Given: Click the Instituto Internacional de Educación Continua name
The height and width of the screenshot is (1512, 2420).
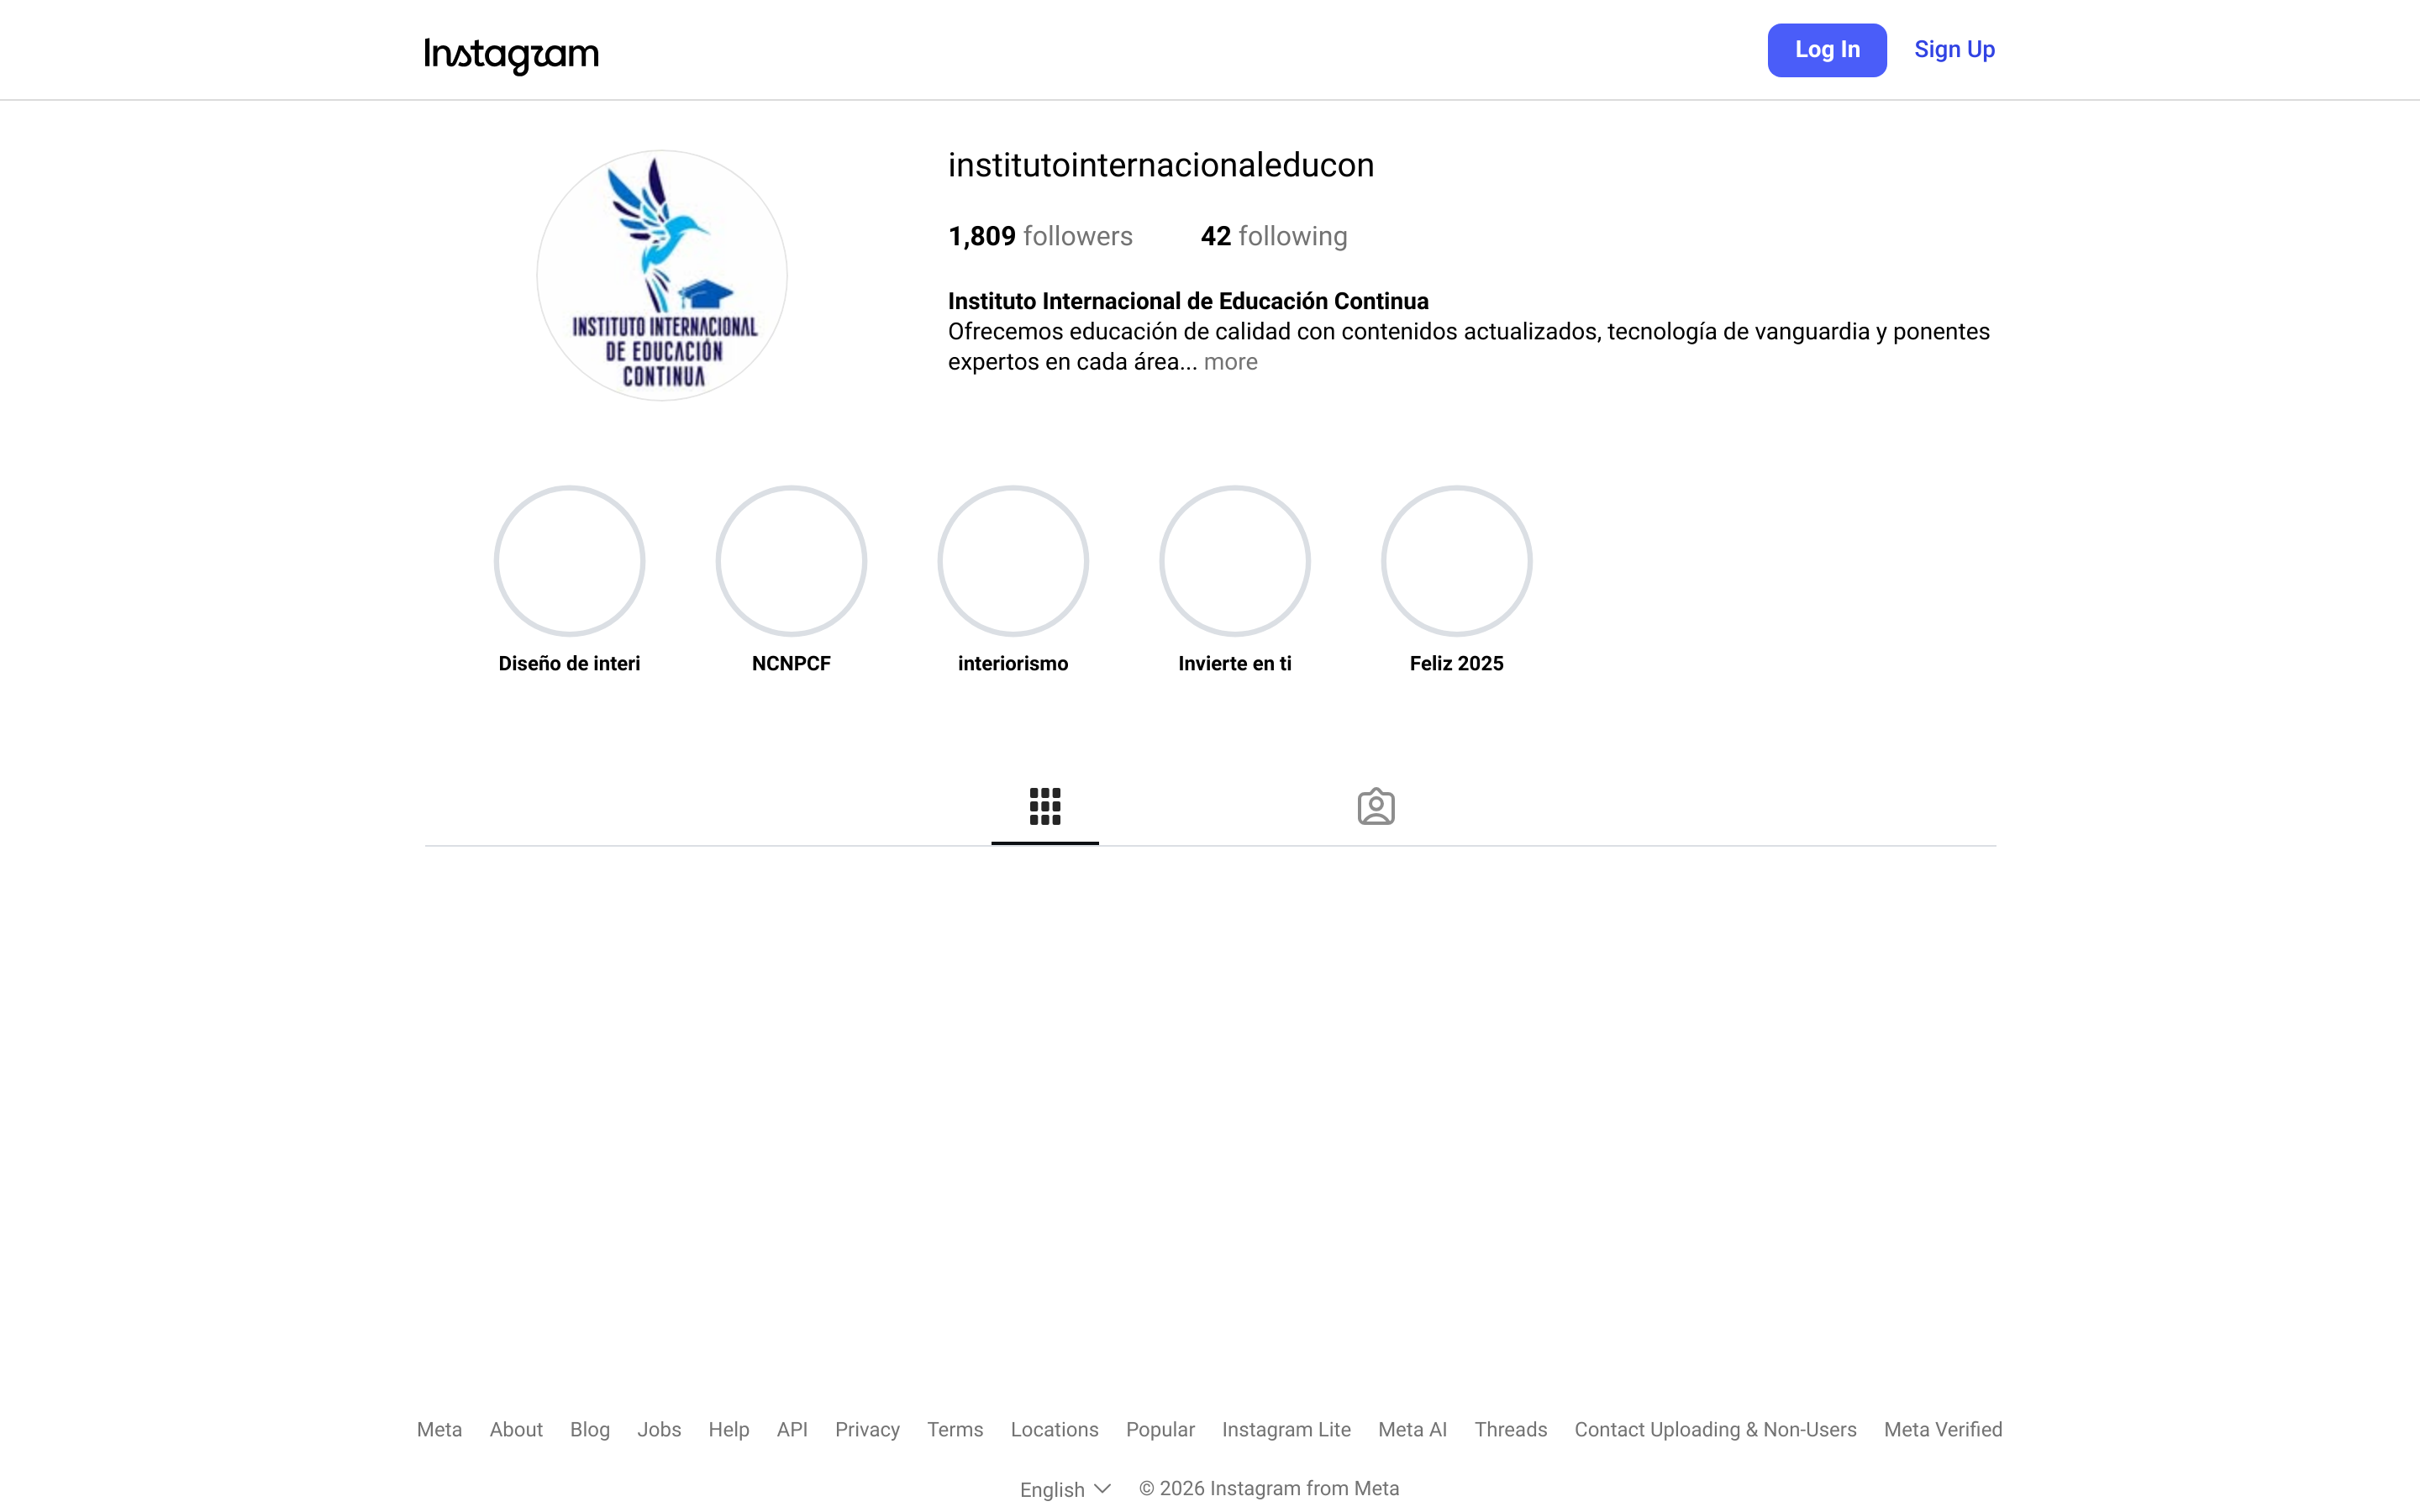Looking at the screenshot, I should coord(1188,301).
